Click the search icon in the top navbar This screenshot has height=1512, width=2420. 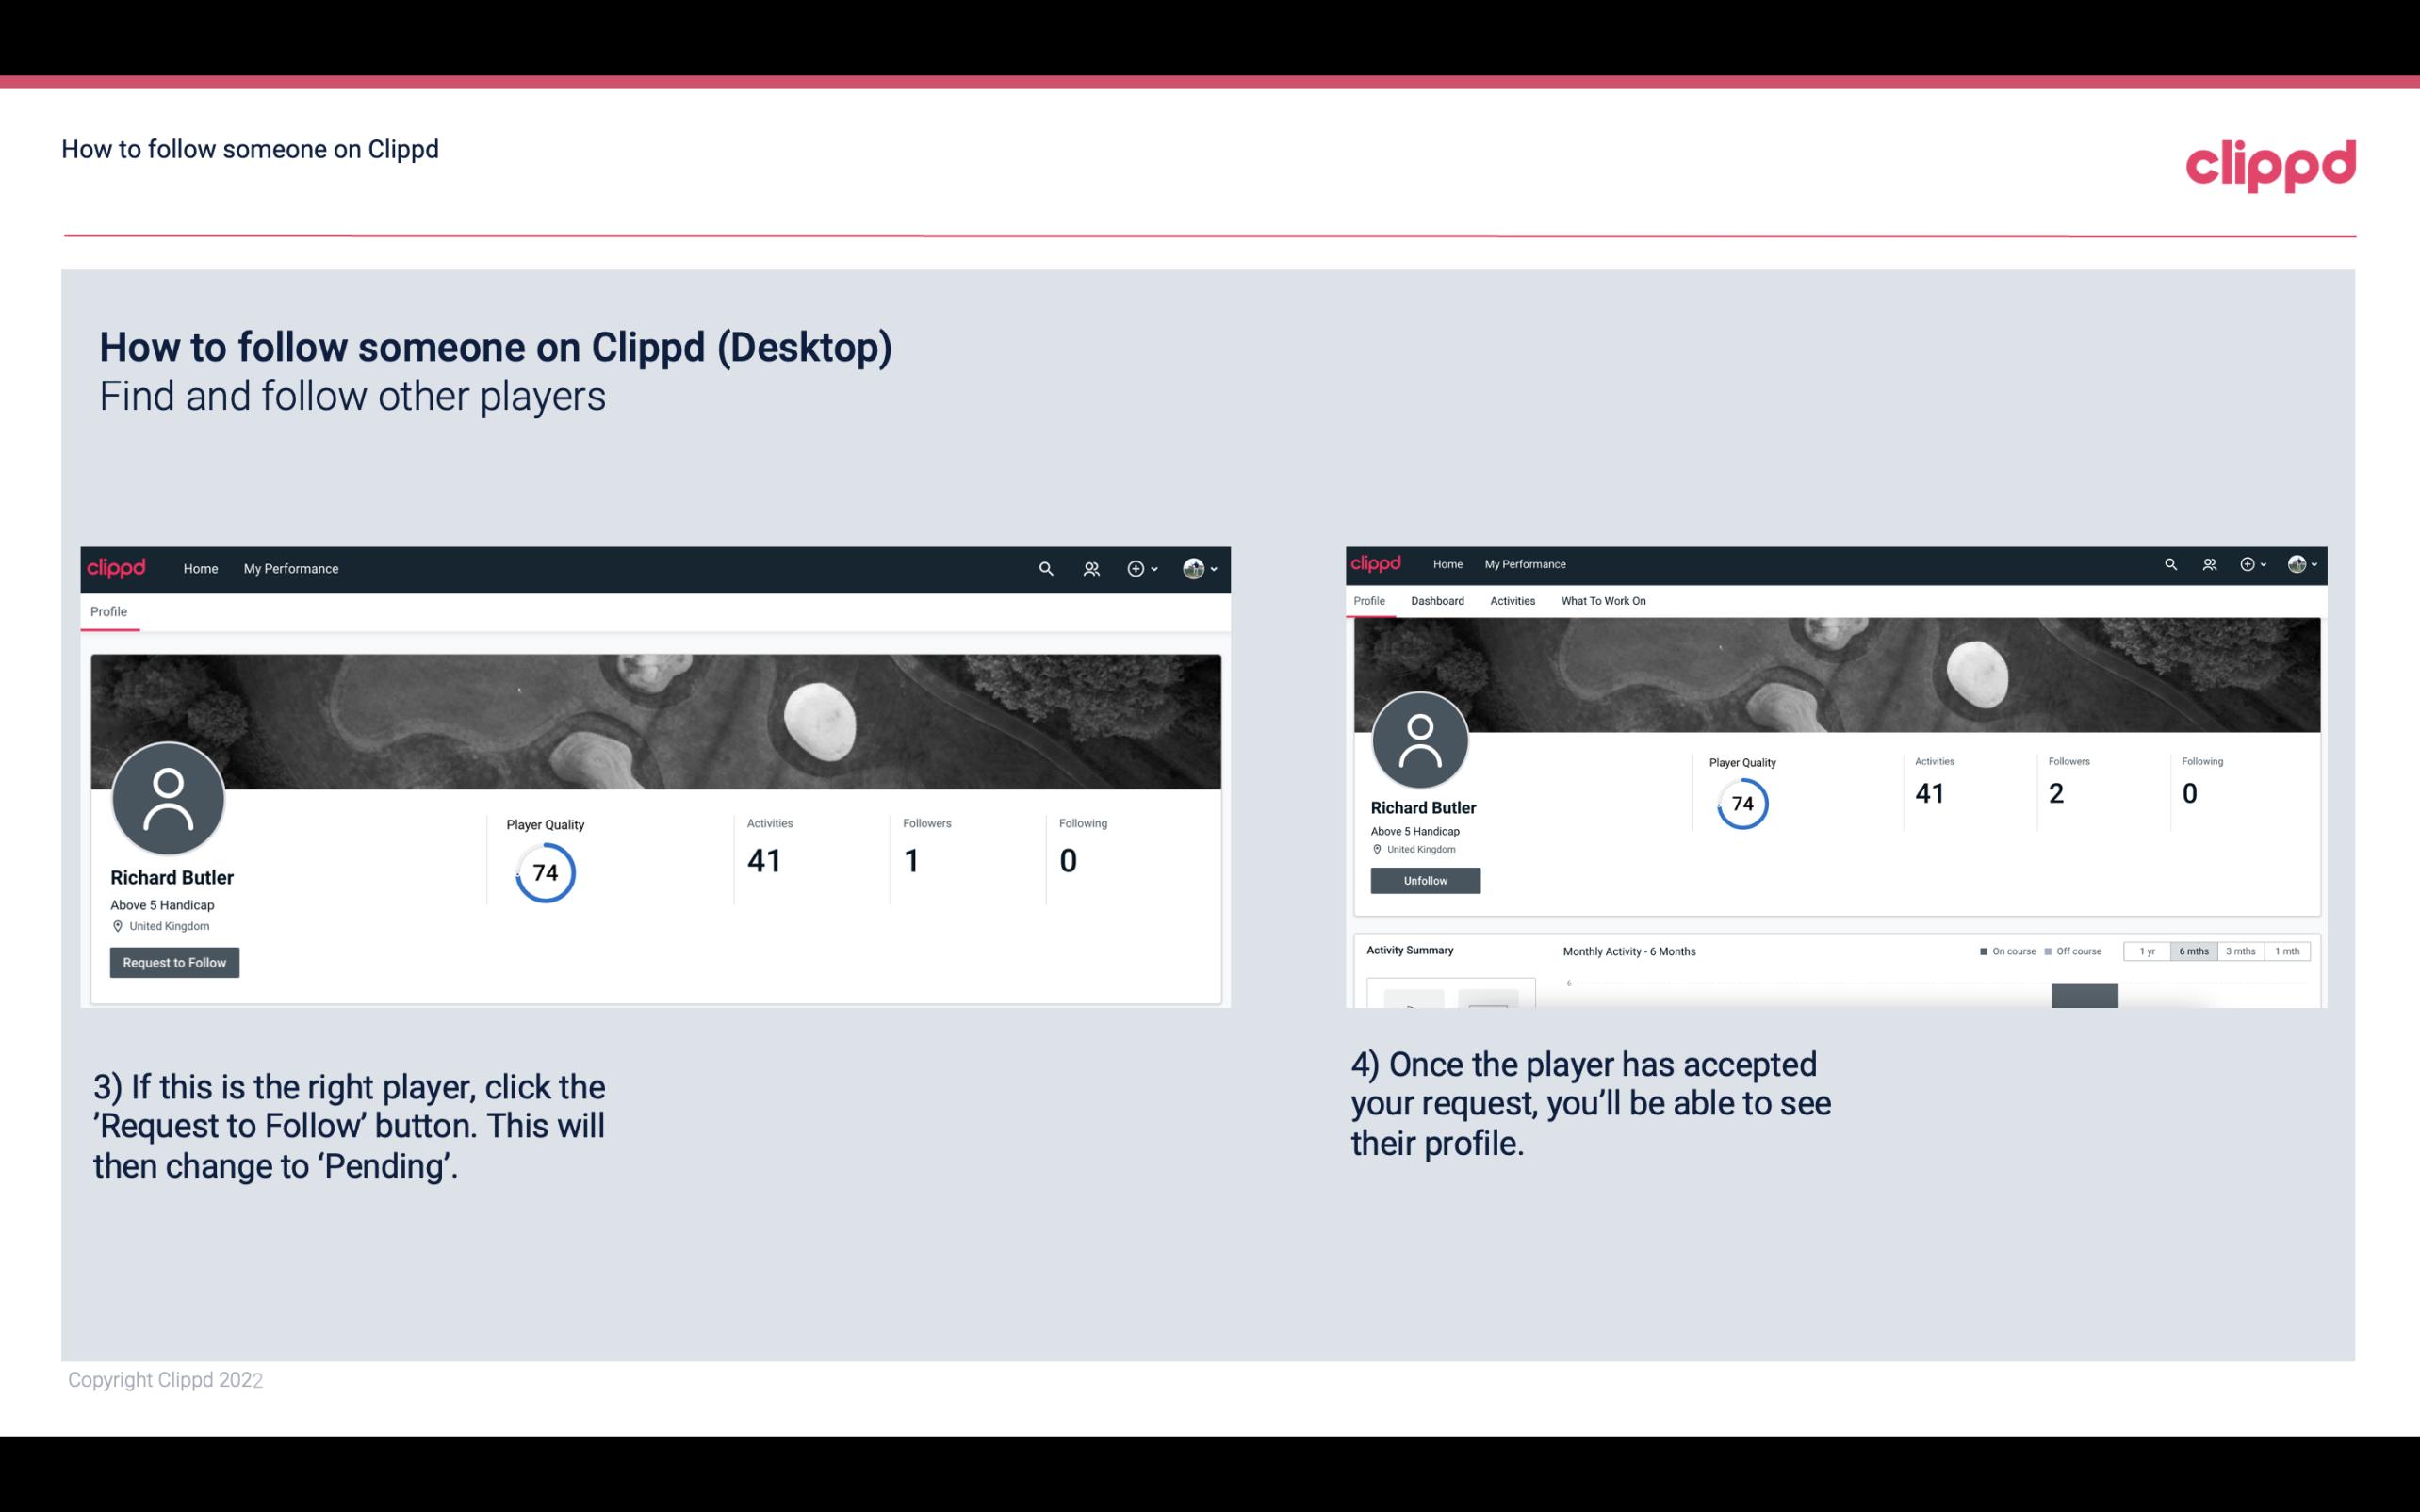[x=1045, y=568]
